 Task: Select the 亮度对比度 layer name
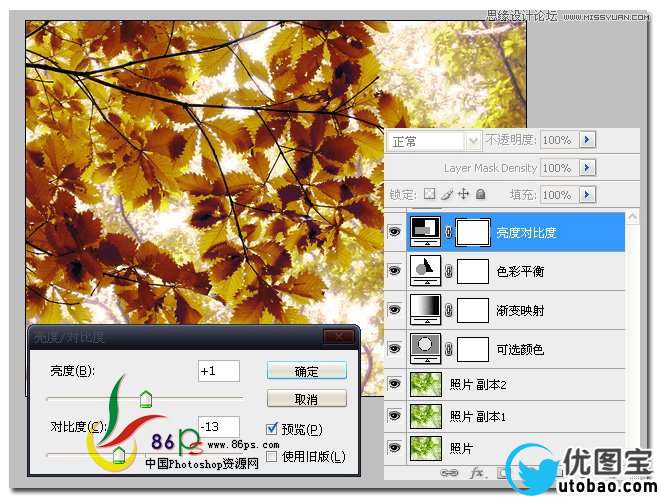526,232
